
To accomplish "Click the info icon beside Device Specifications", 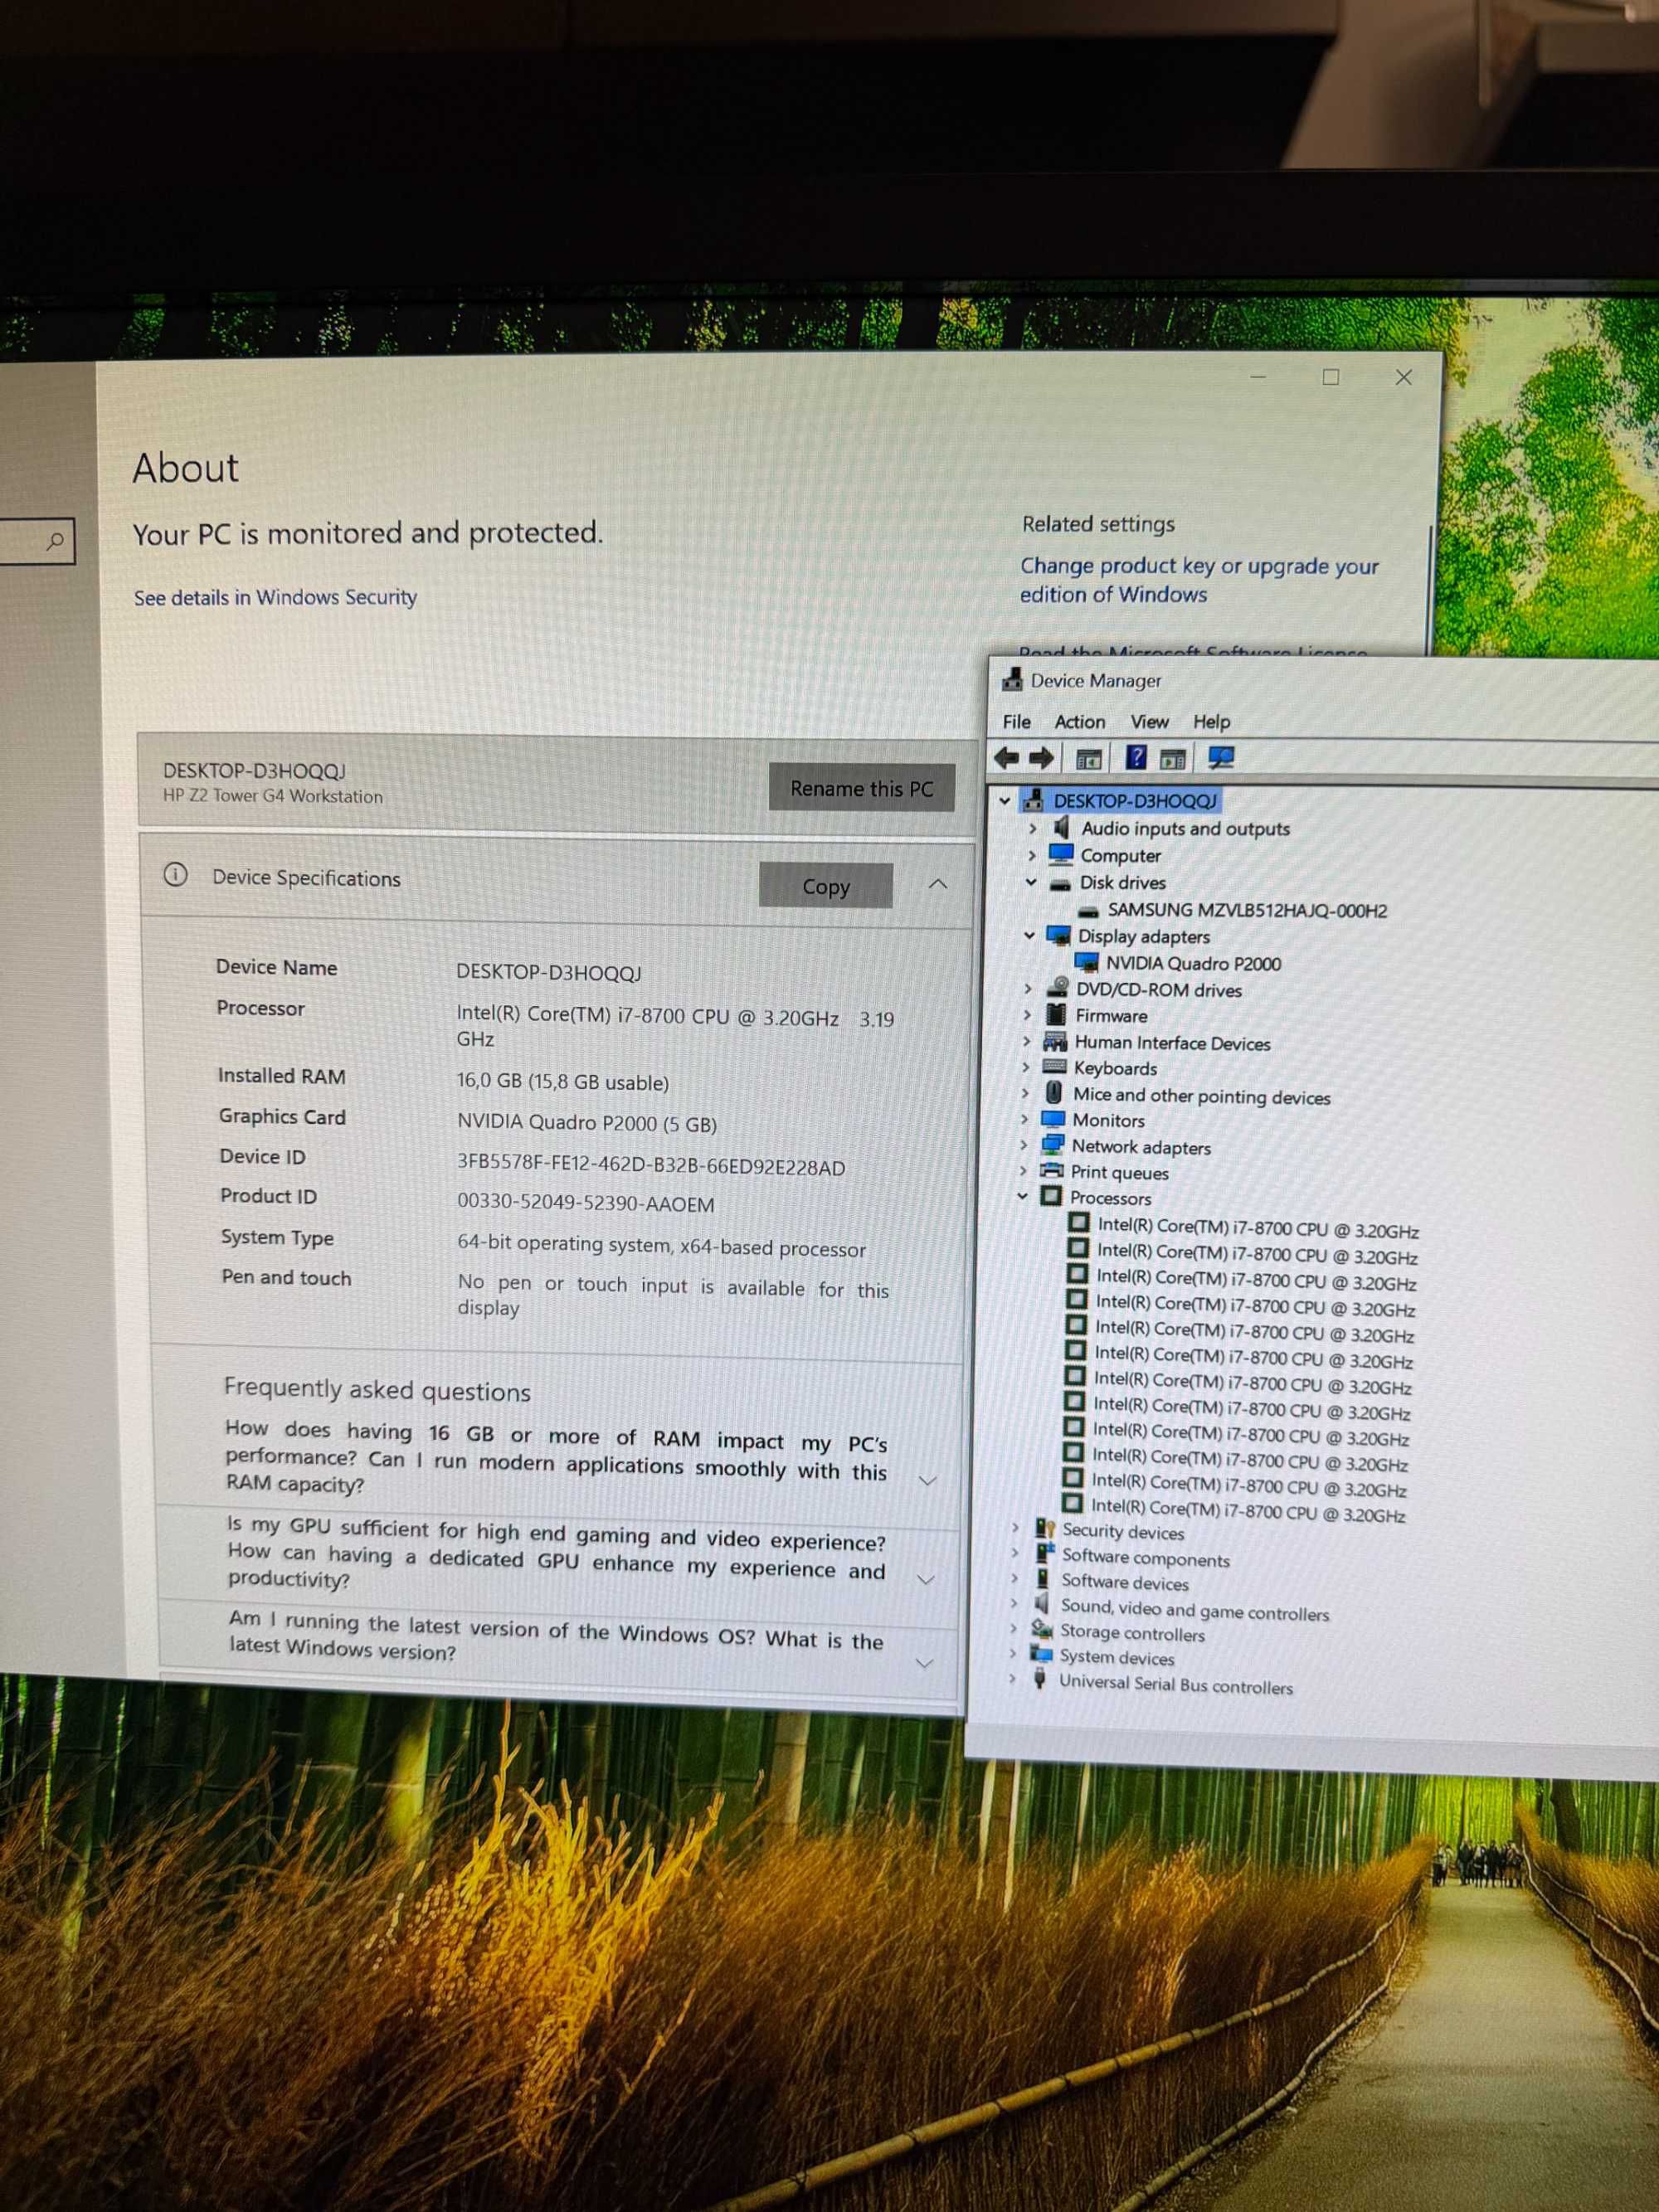I will tap(175, 875).
